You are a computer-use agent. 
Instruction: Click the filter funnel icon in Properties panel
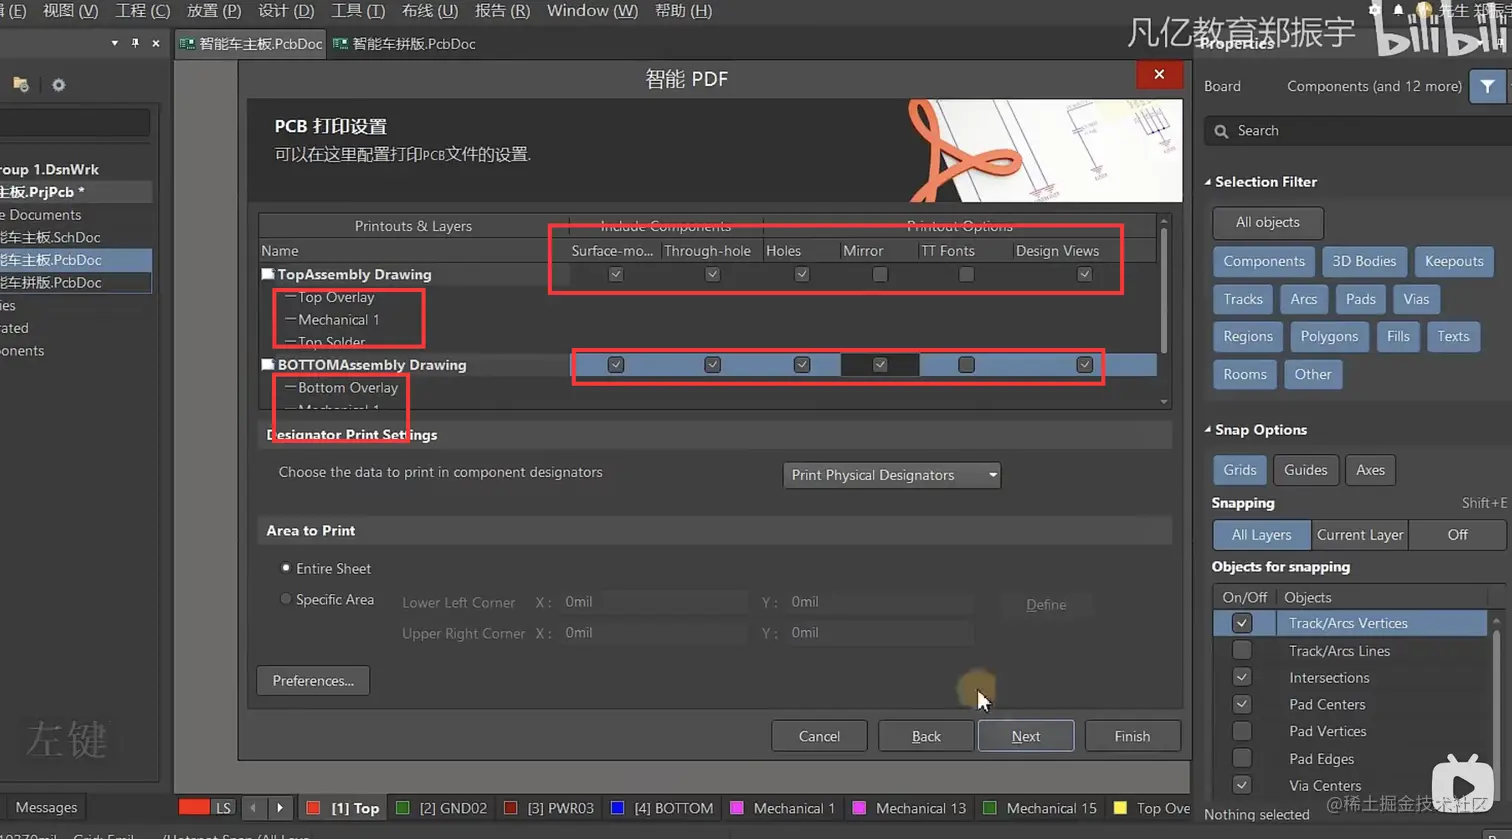[1488, 87]
